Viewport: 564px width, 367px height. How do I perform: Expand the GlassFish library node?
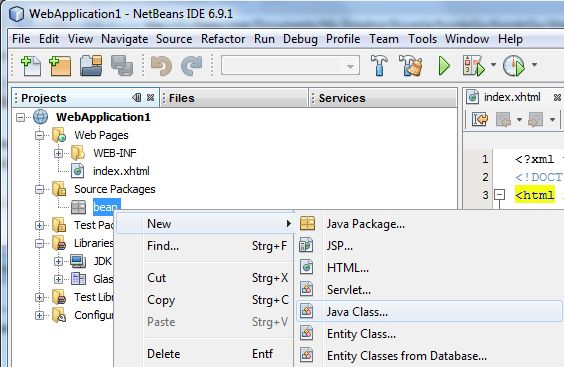(58, 279)
